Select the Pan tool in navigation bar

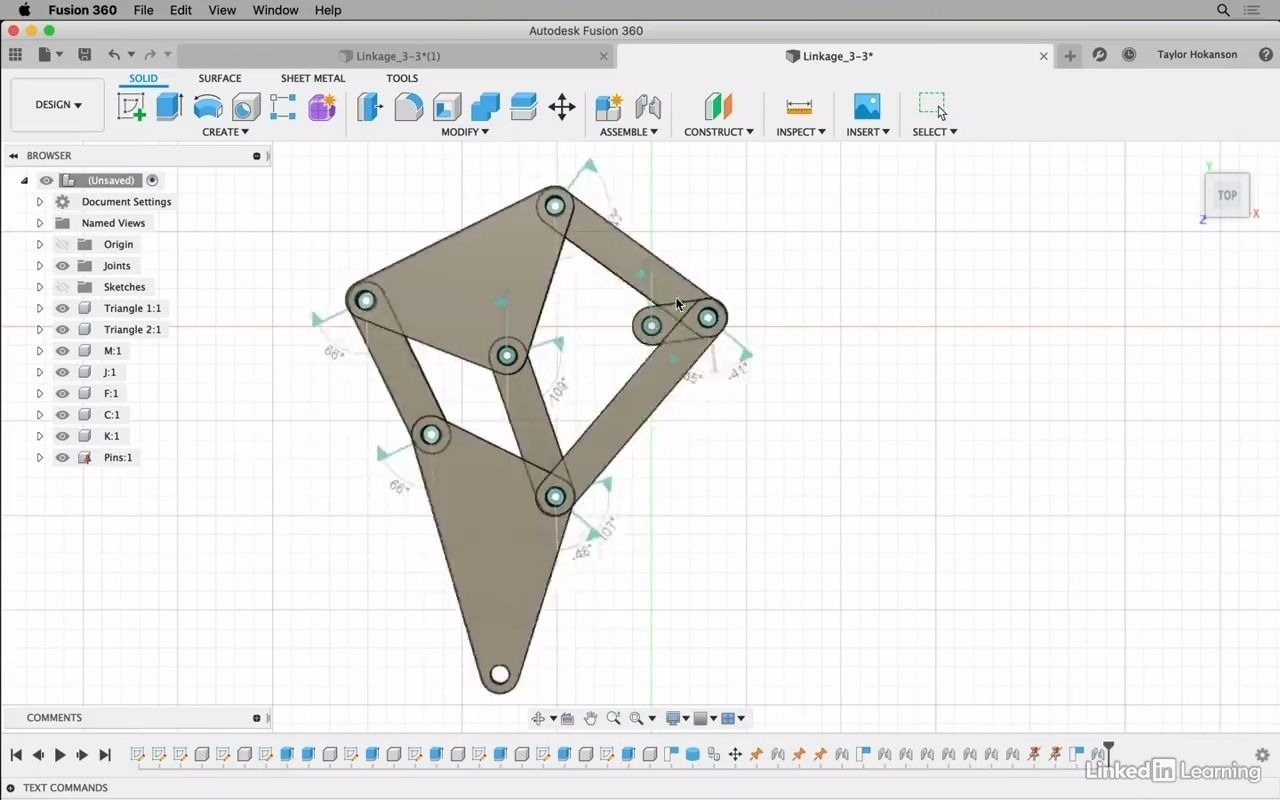(x=590, y=717)
